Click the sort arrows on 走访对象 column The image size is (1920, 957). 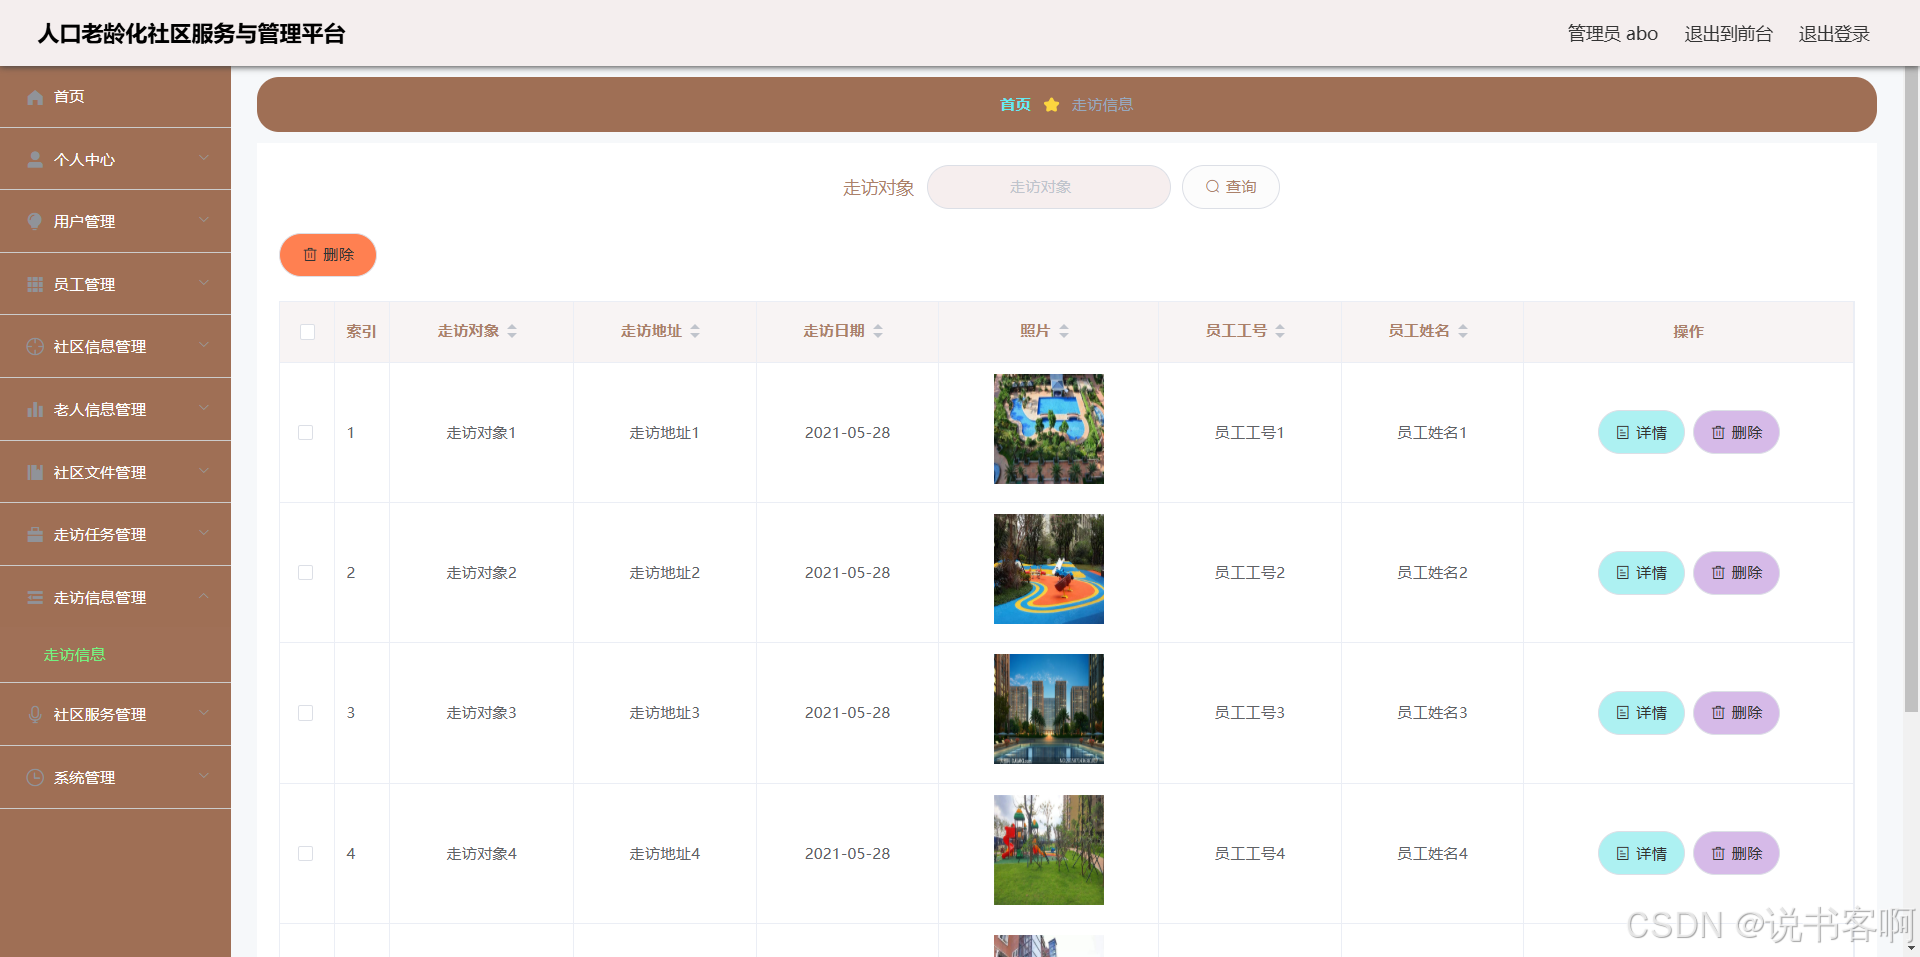click(x=512, y=331)
